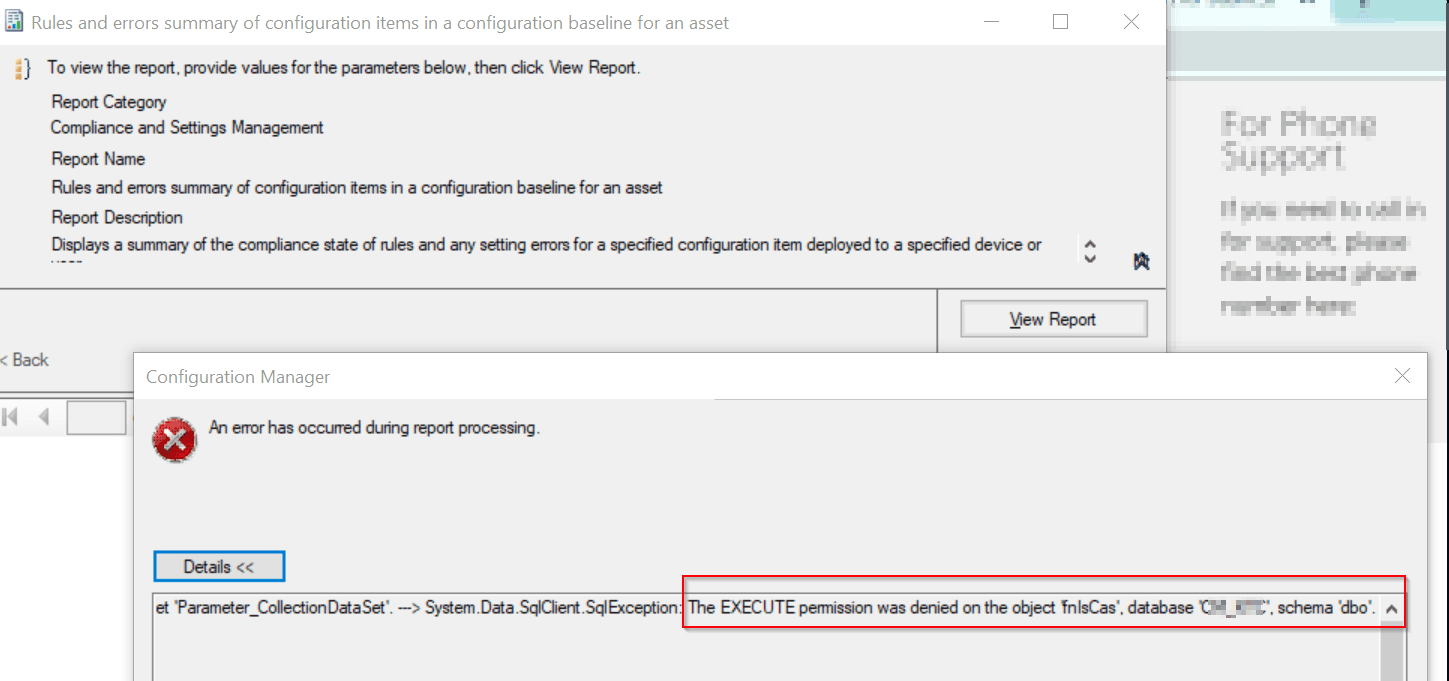
Task: Click the report icon in the title bar
Action: pyautogui.click(x=13, y=21)
